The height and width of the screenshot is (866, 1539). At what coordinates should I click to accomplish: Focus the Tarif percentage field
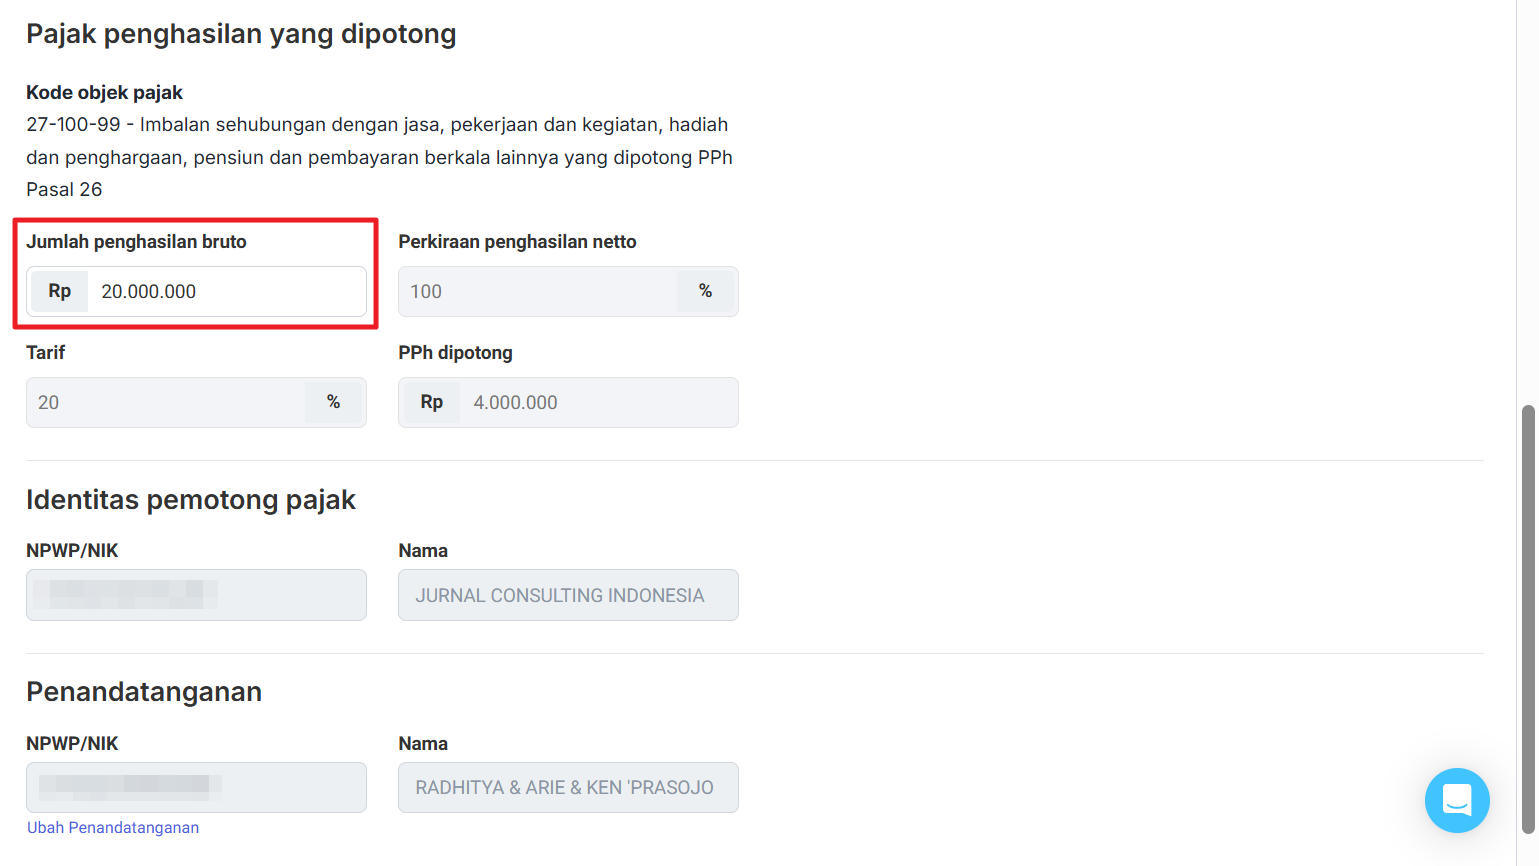165,403
